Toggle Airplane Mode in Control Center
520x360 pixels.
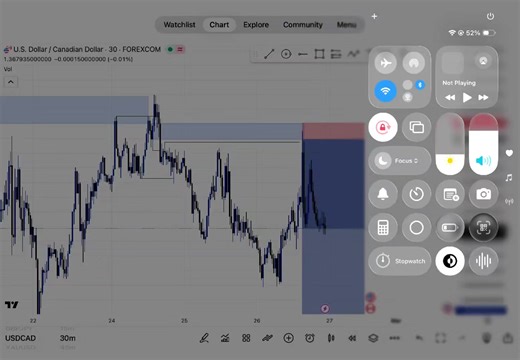point(385,63)
